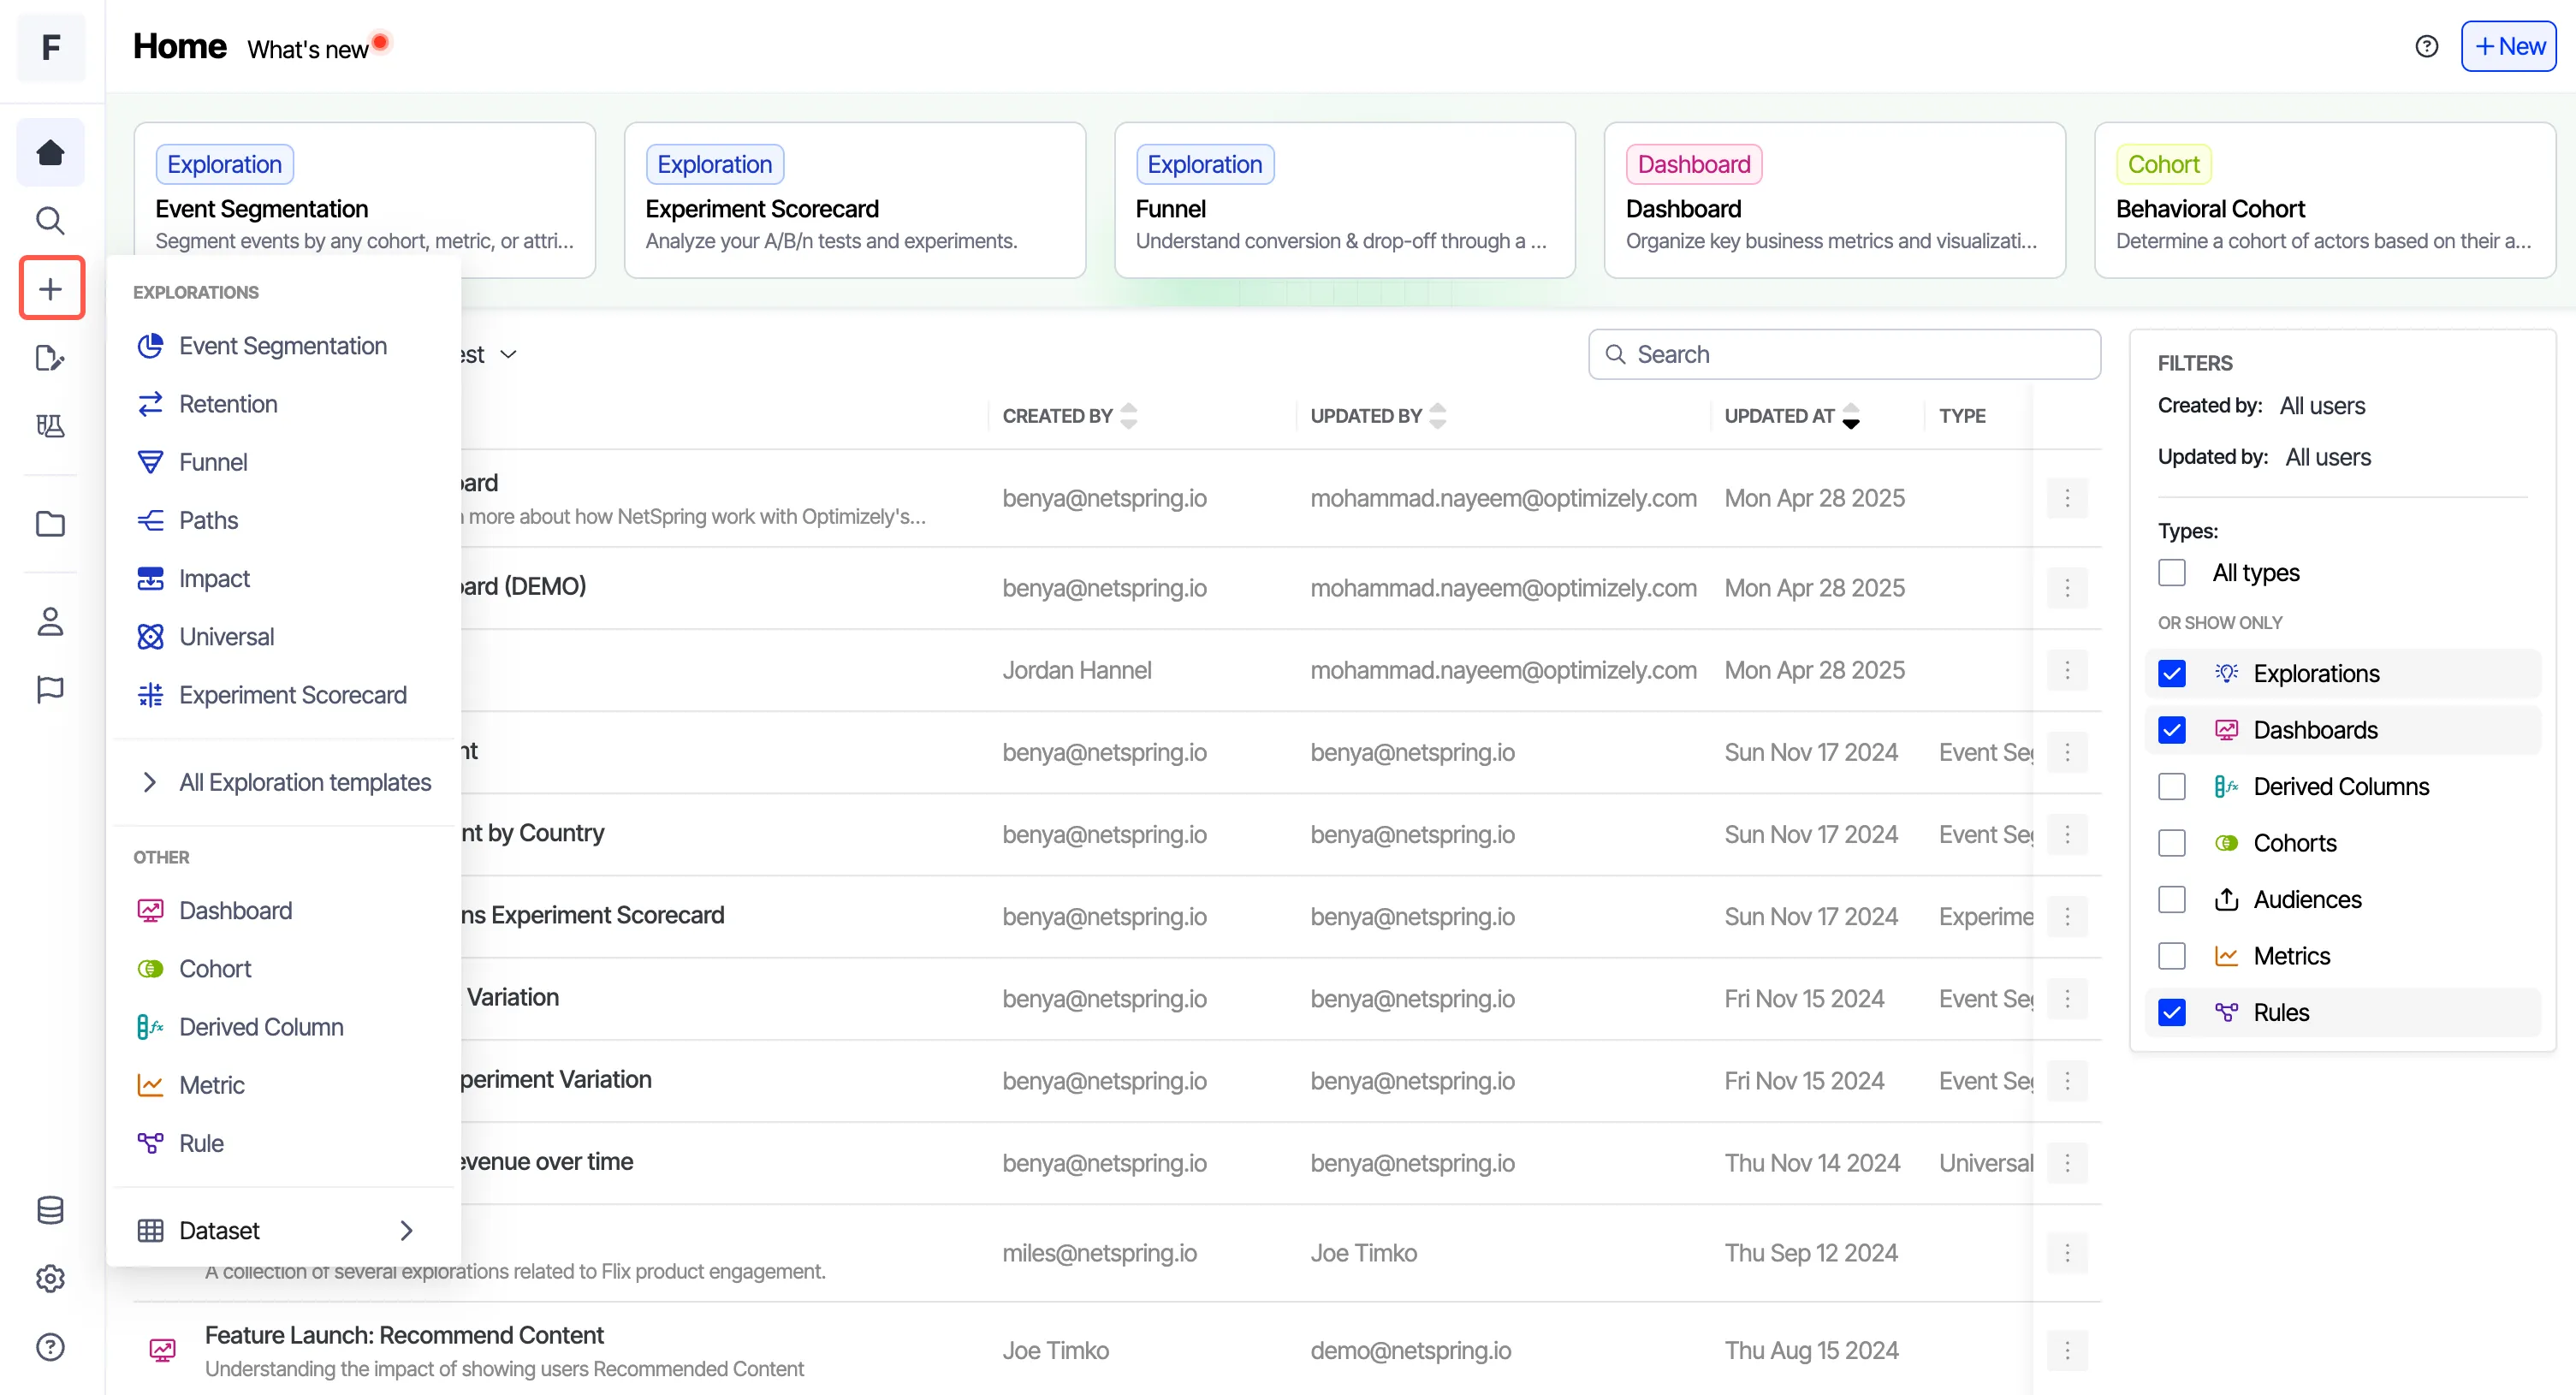Image resolution: width=2576 pixels, height=1395 pixels.
Task: Select Event Segmentation from the create menu
Action: pyautogui.click(x=283, y=346)
